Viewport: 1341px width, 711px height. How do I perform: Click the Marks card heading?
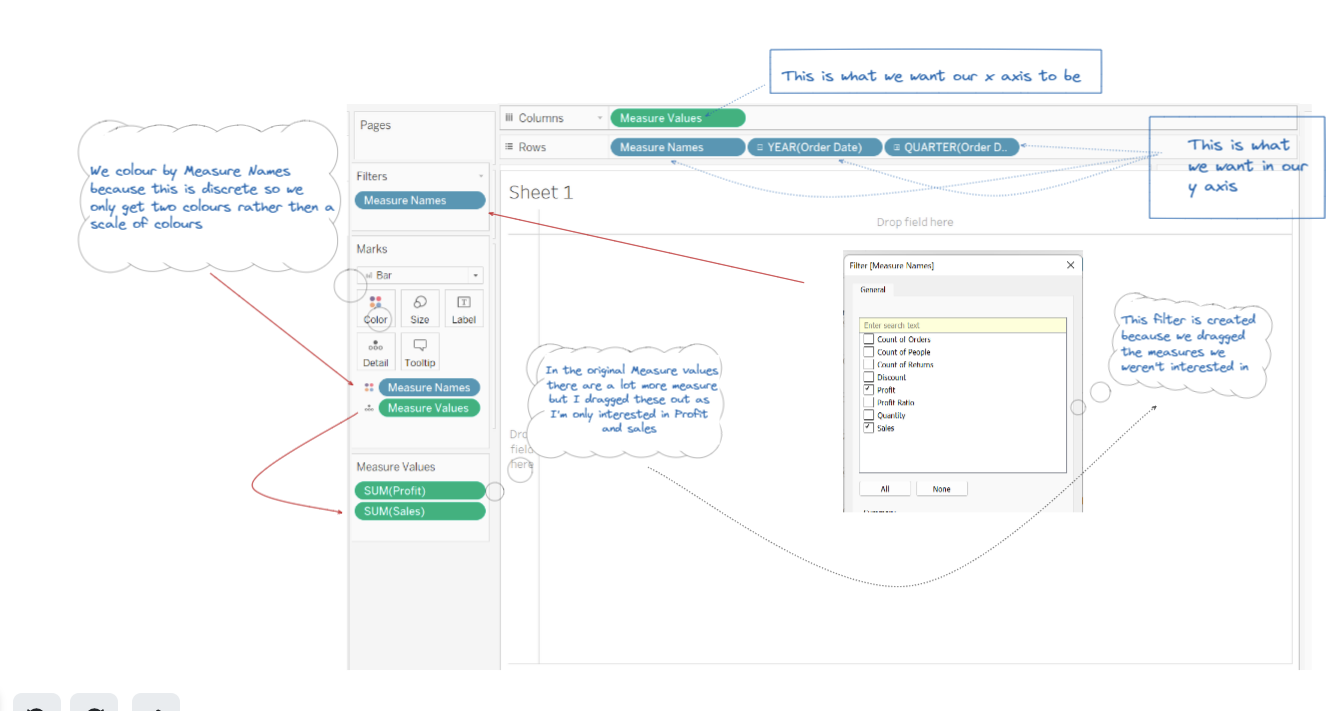pyautogui.click(x=372, y=249)
